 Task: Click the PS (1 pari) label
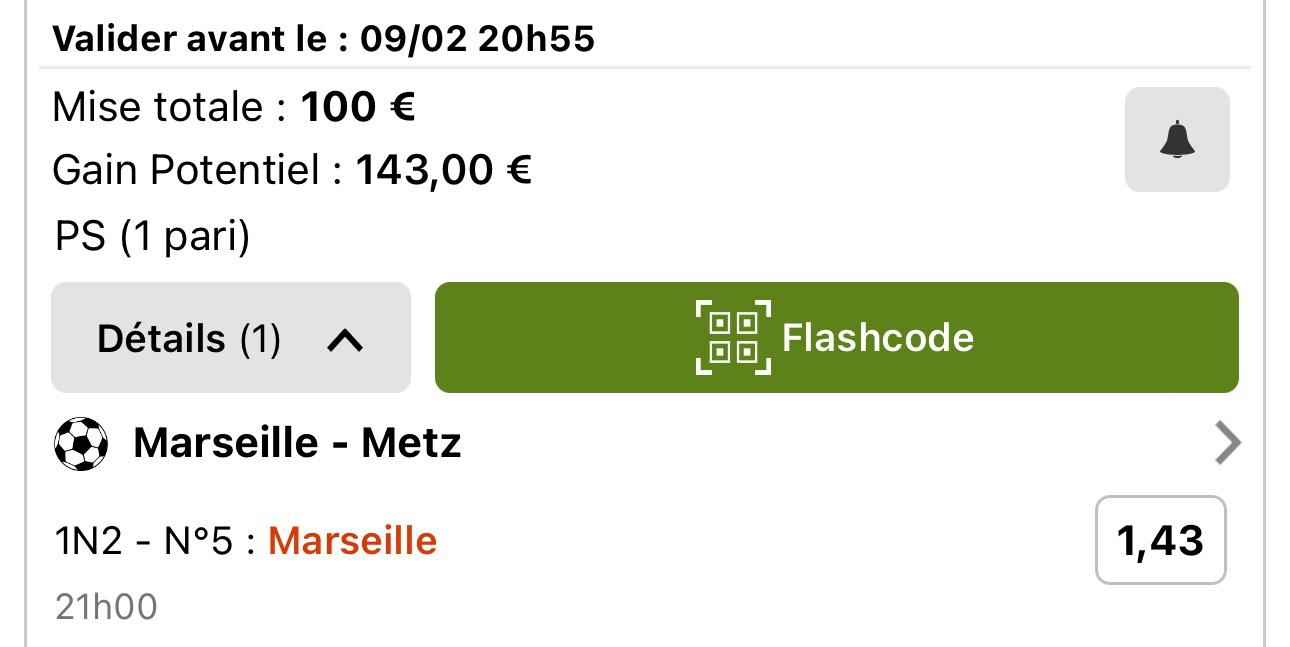coord(152,237)
